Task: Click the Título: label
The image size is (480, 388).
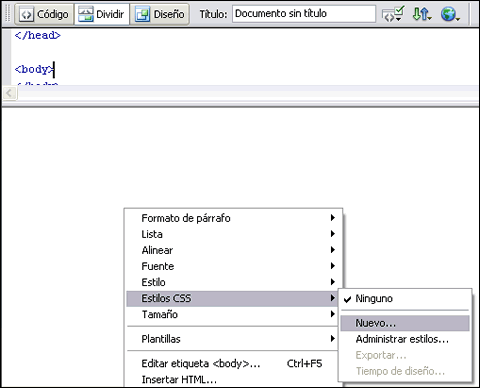Action: click(x=213, y=14)
